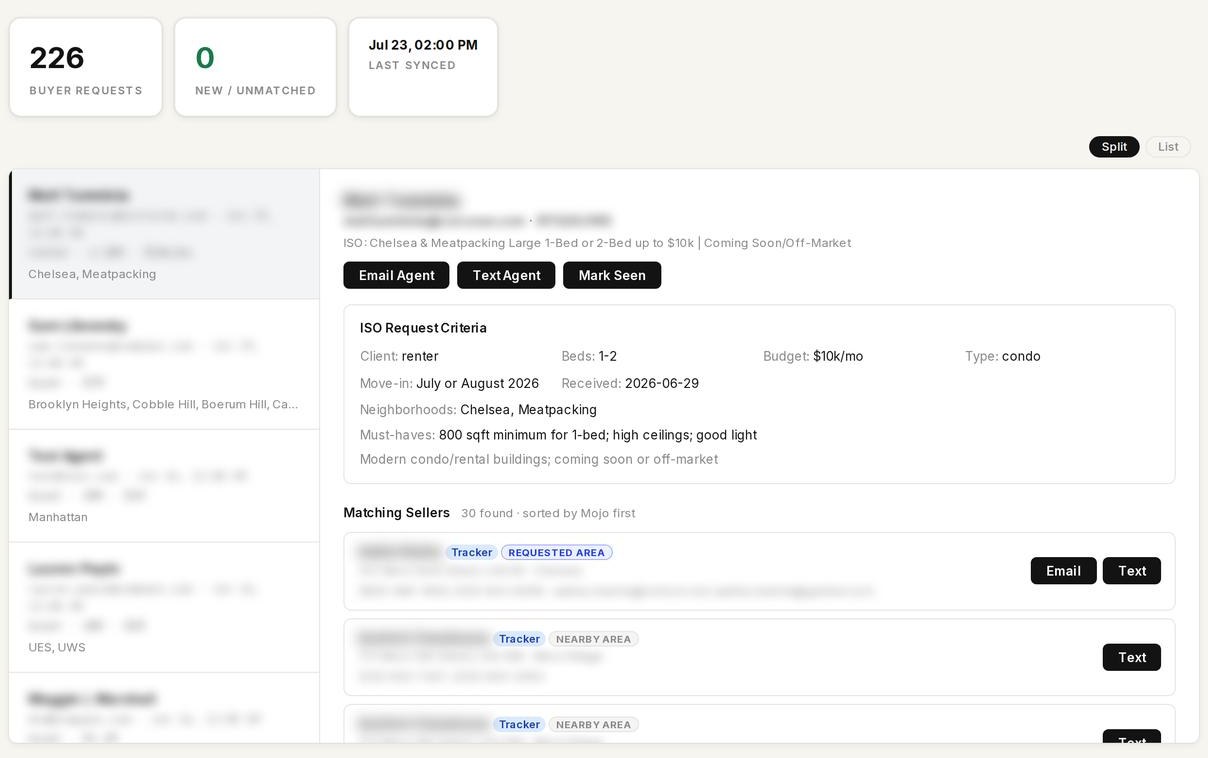Click the move-in value July or August 2026
The width and height of the screenshot is (1208, 758).
477,383
